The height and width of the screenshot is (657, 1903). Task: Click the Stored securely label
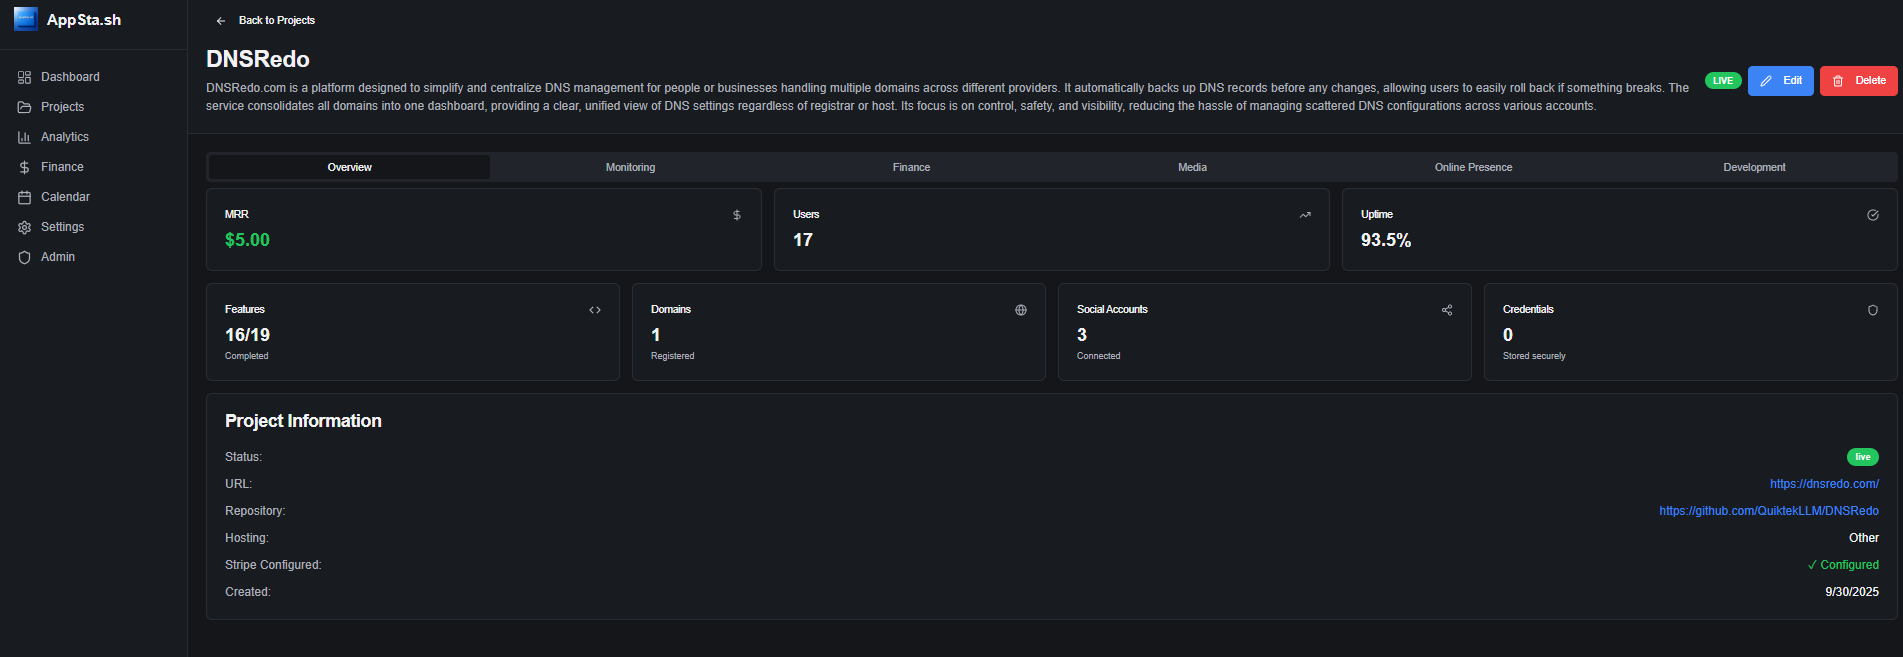1534,356
